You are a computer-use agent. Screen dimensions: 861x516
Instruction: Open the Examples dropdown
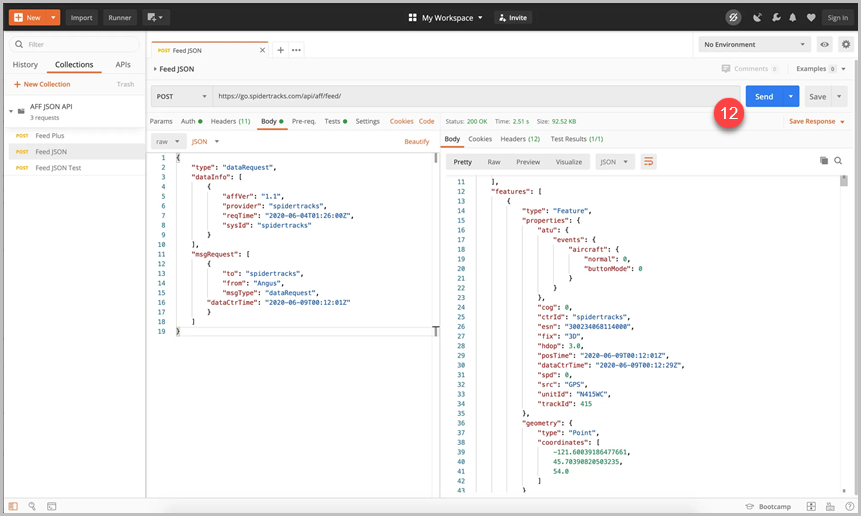tap(821, 69)
